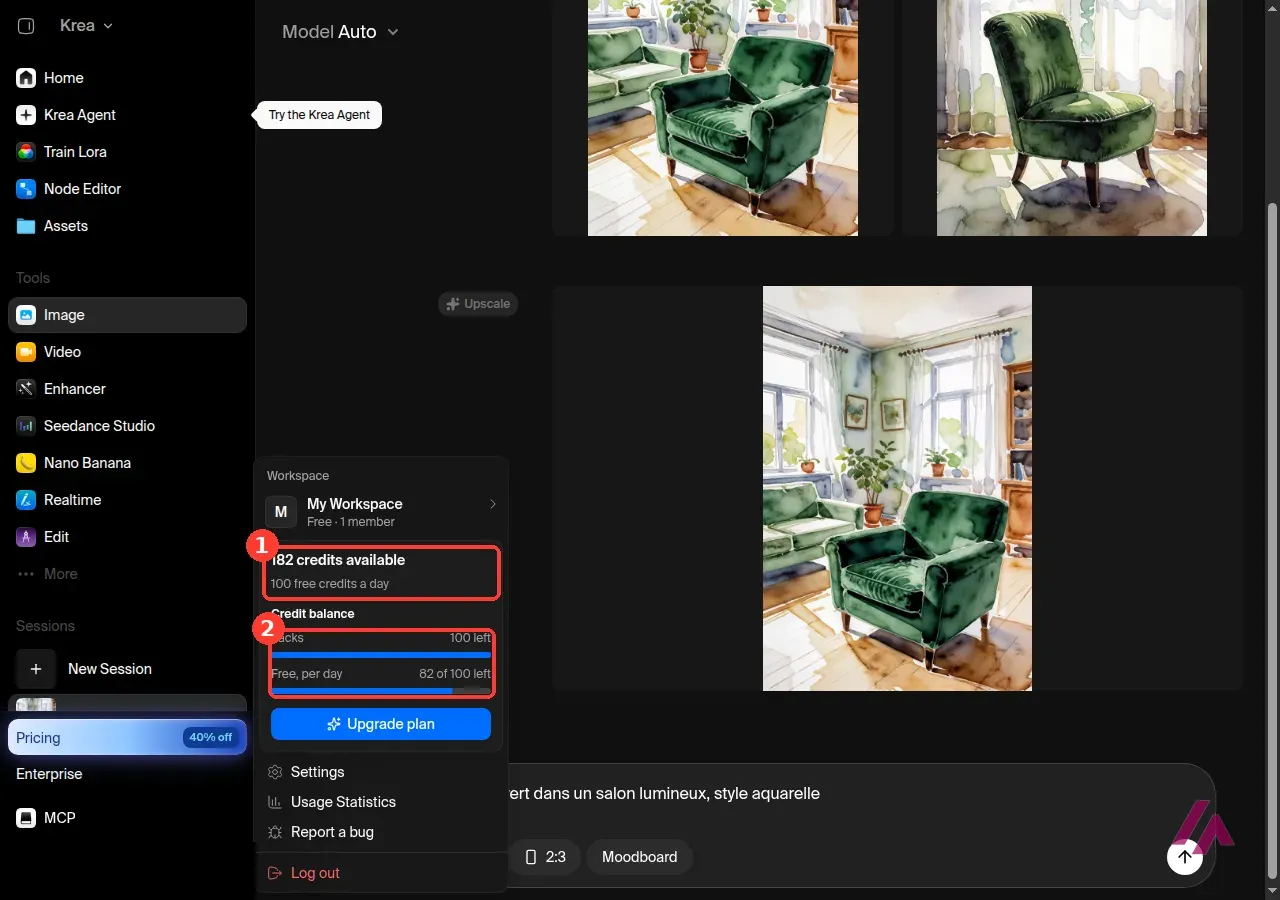
Task: Click the '182 credits available' text
Action: click(338, 560)
